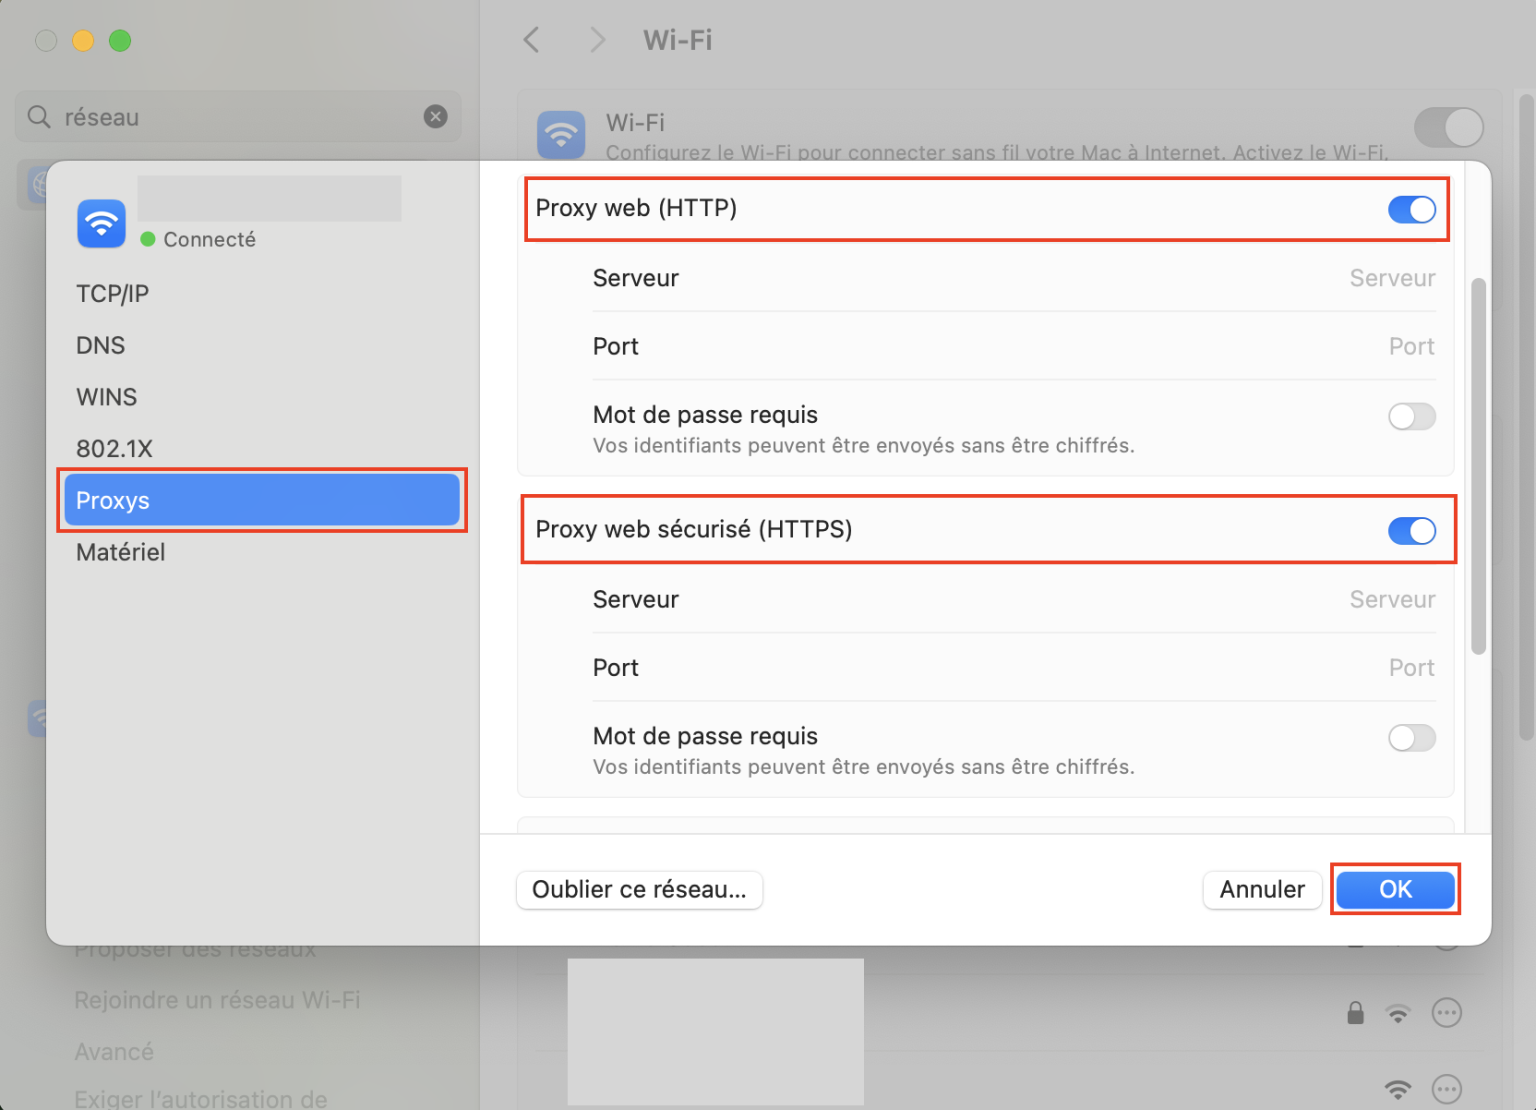Select the TCP/IP section in the sidebar
This screenshot has width=1536, height=1110.
pyautogui.click(x=112, y=293)
